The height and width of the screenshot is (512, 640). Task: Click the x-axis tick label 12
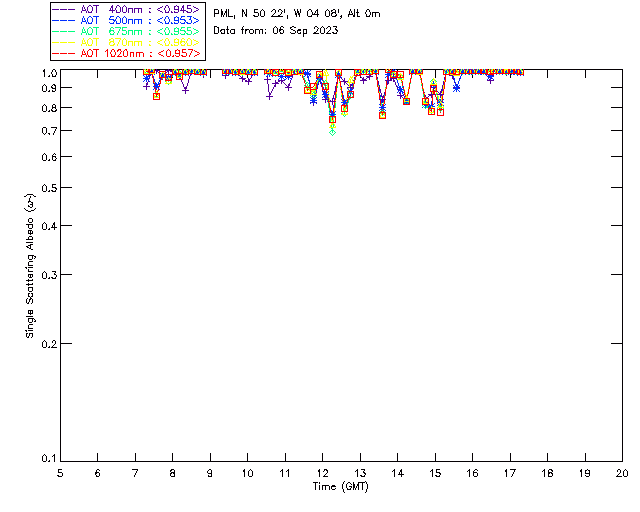click(322, 473)
